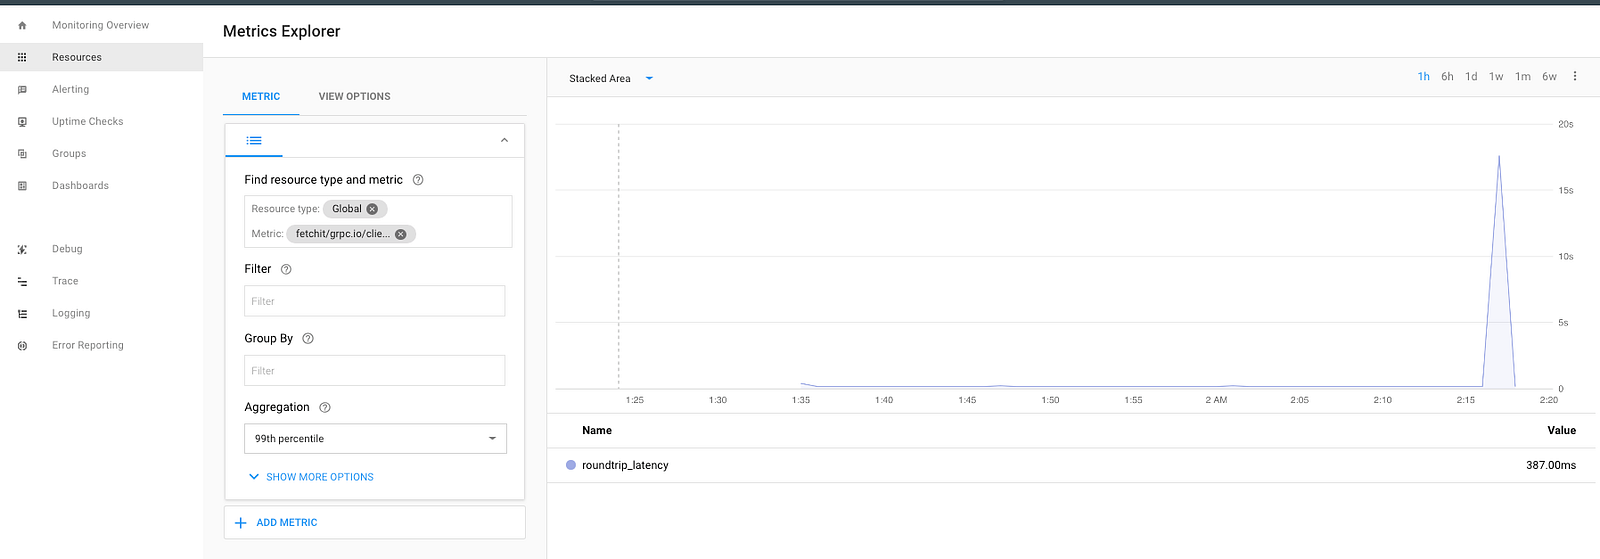Click the Logging icon in sidebar

pyautogui.click(x=22, y=313)
